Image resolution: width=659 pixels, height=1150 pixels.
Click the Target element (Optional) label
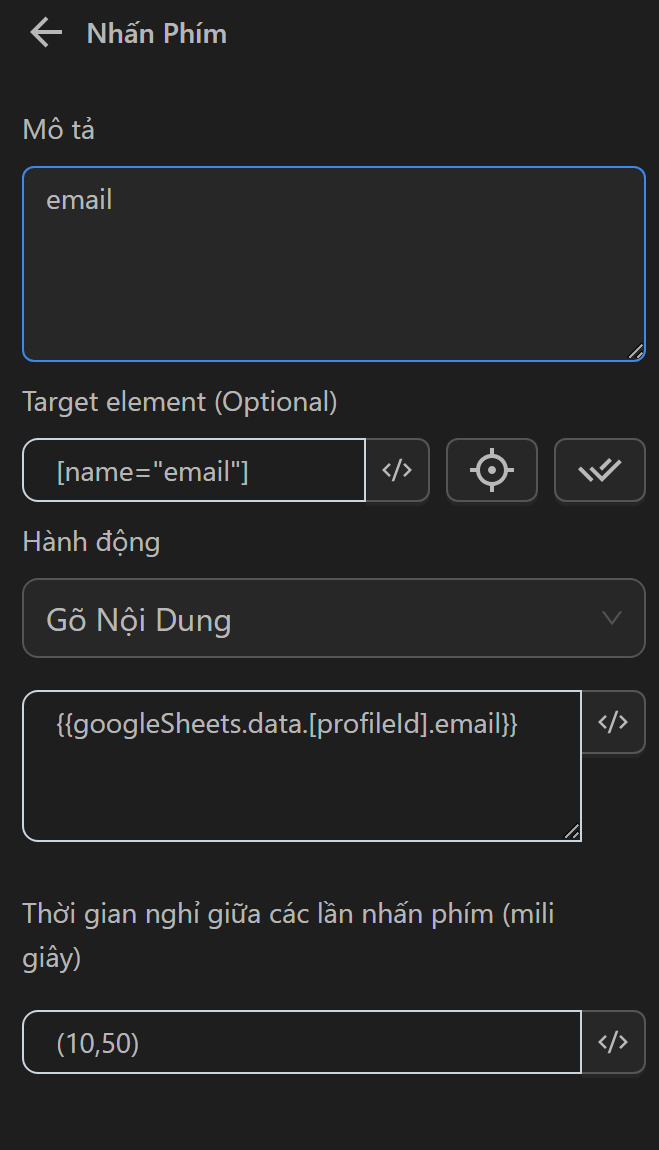click(180, 402)
